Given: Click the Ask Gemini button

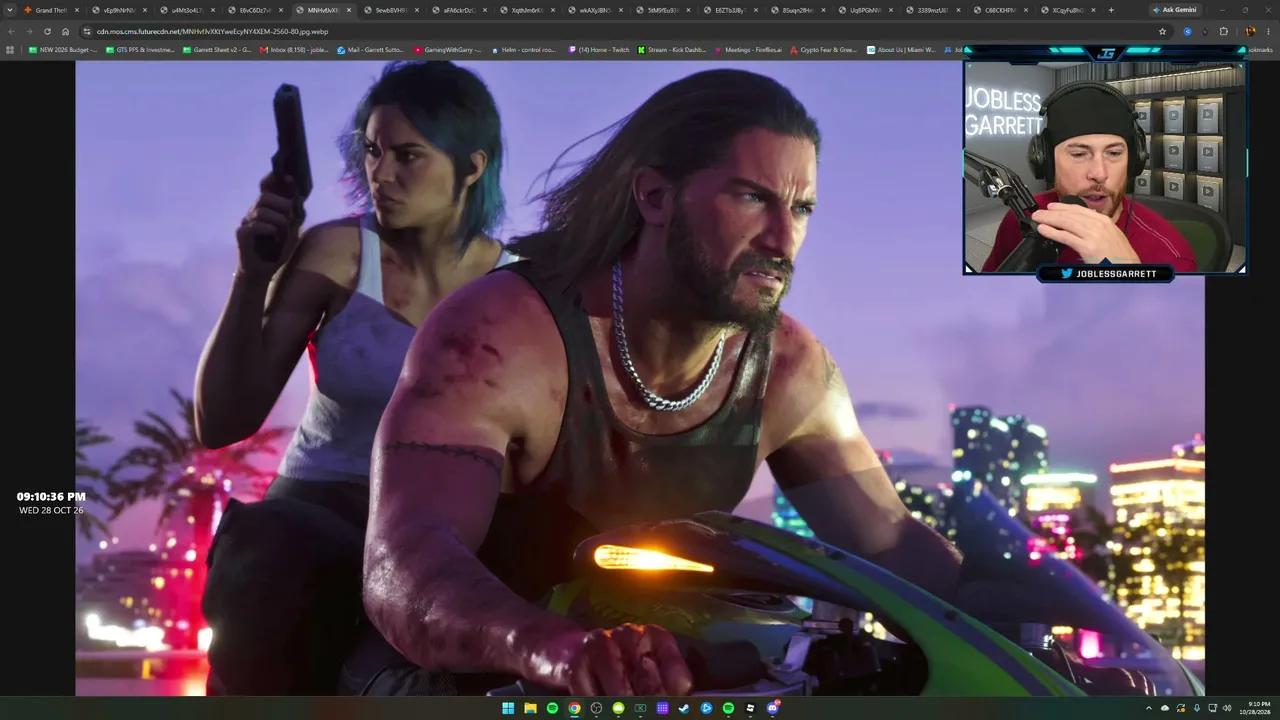Looking at the screenshot, I should pyautogui.click(x=1174, y=10).
